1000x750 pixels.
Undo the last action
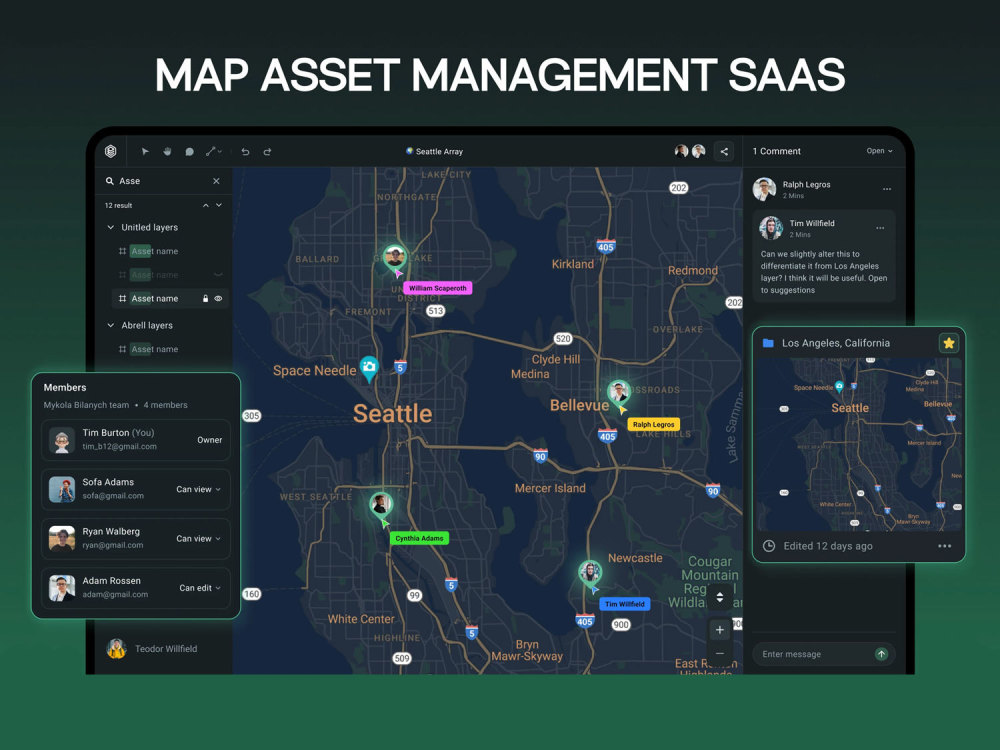pyautogui.click(x=245, y=151)
